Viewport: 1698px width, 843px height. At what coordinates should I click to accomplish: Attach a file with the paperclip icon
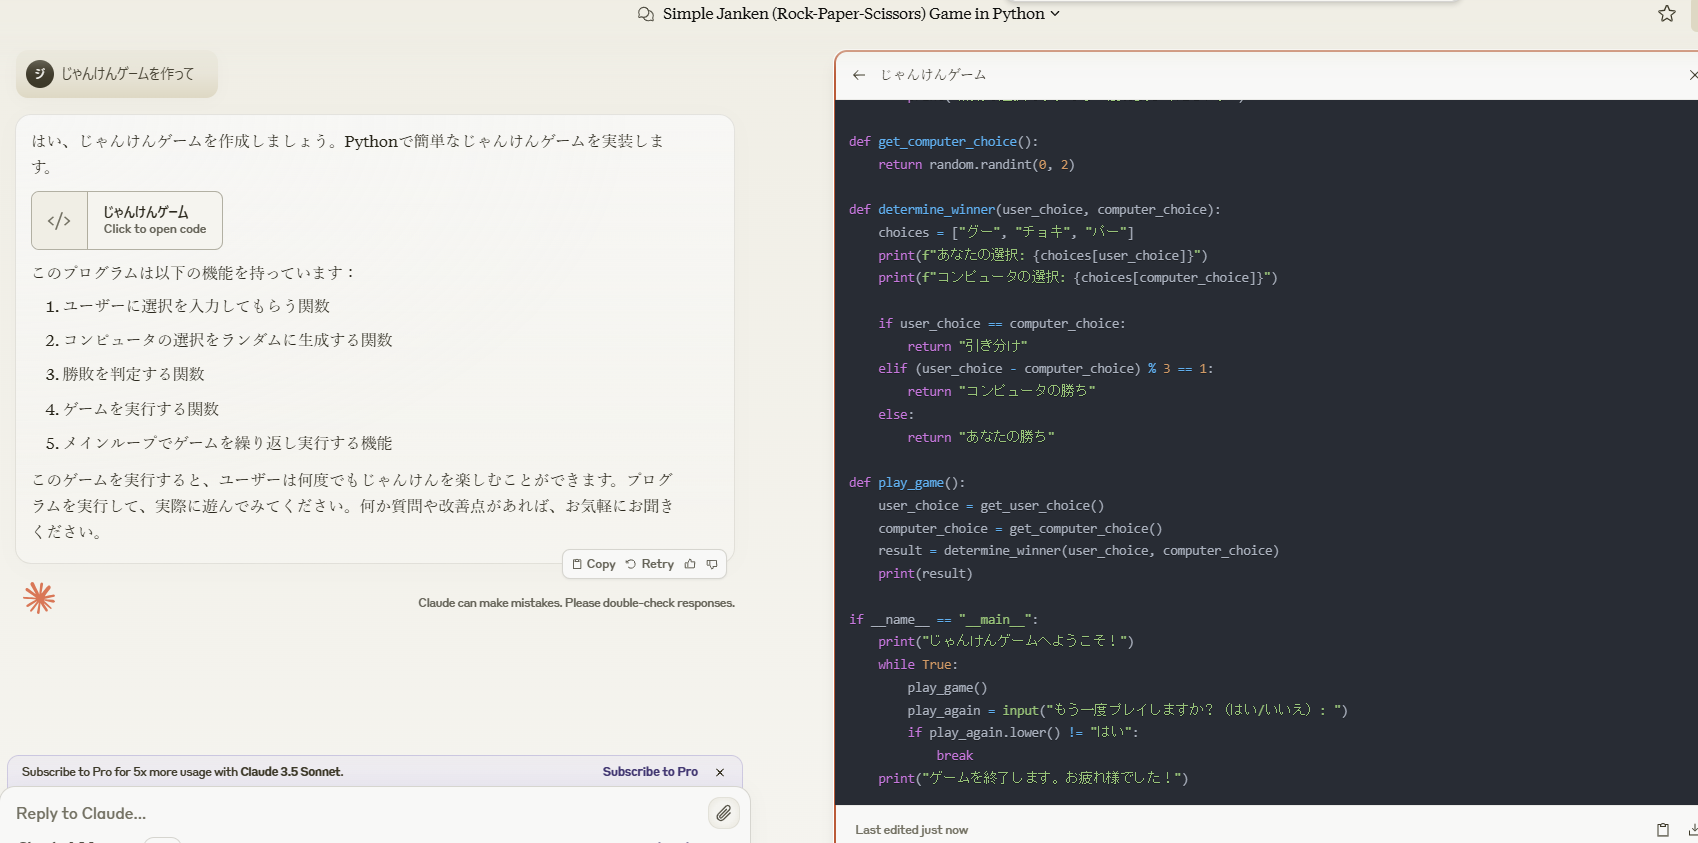[x=723, y=813]
